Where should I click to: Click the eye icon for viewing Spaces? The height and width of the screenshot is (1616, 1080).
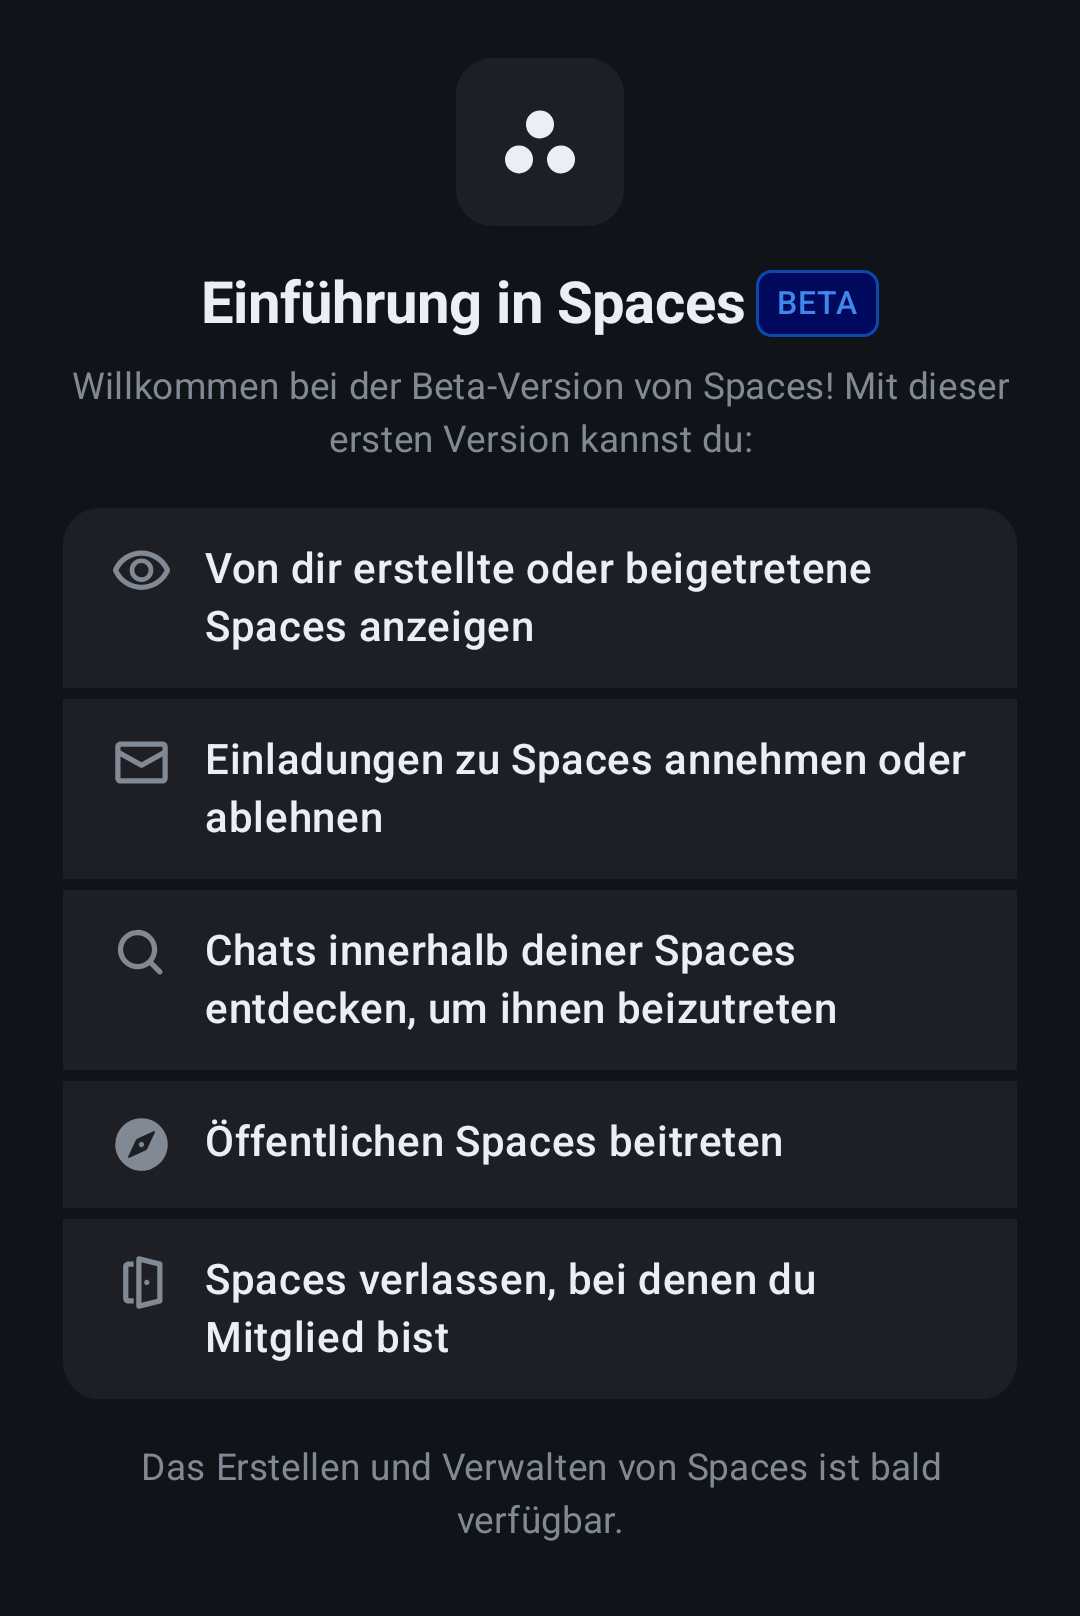coord(141,570)
